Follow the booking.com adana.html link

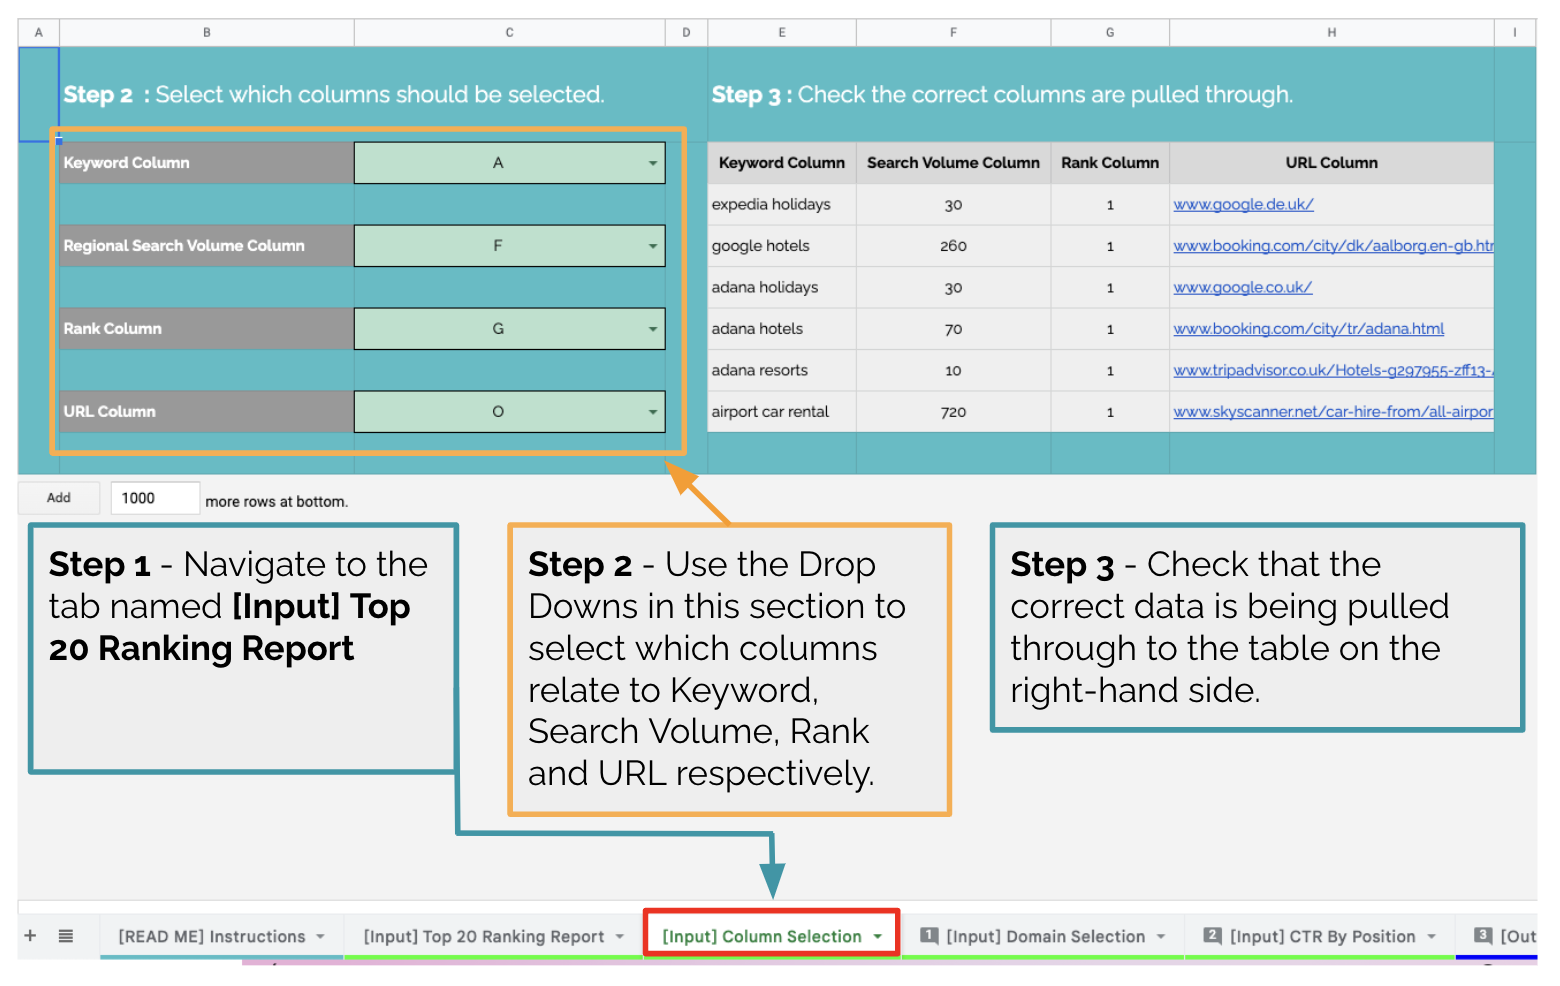(1308, 329)
